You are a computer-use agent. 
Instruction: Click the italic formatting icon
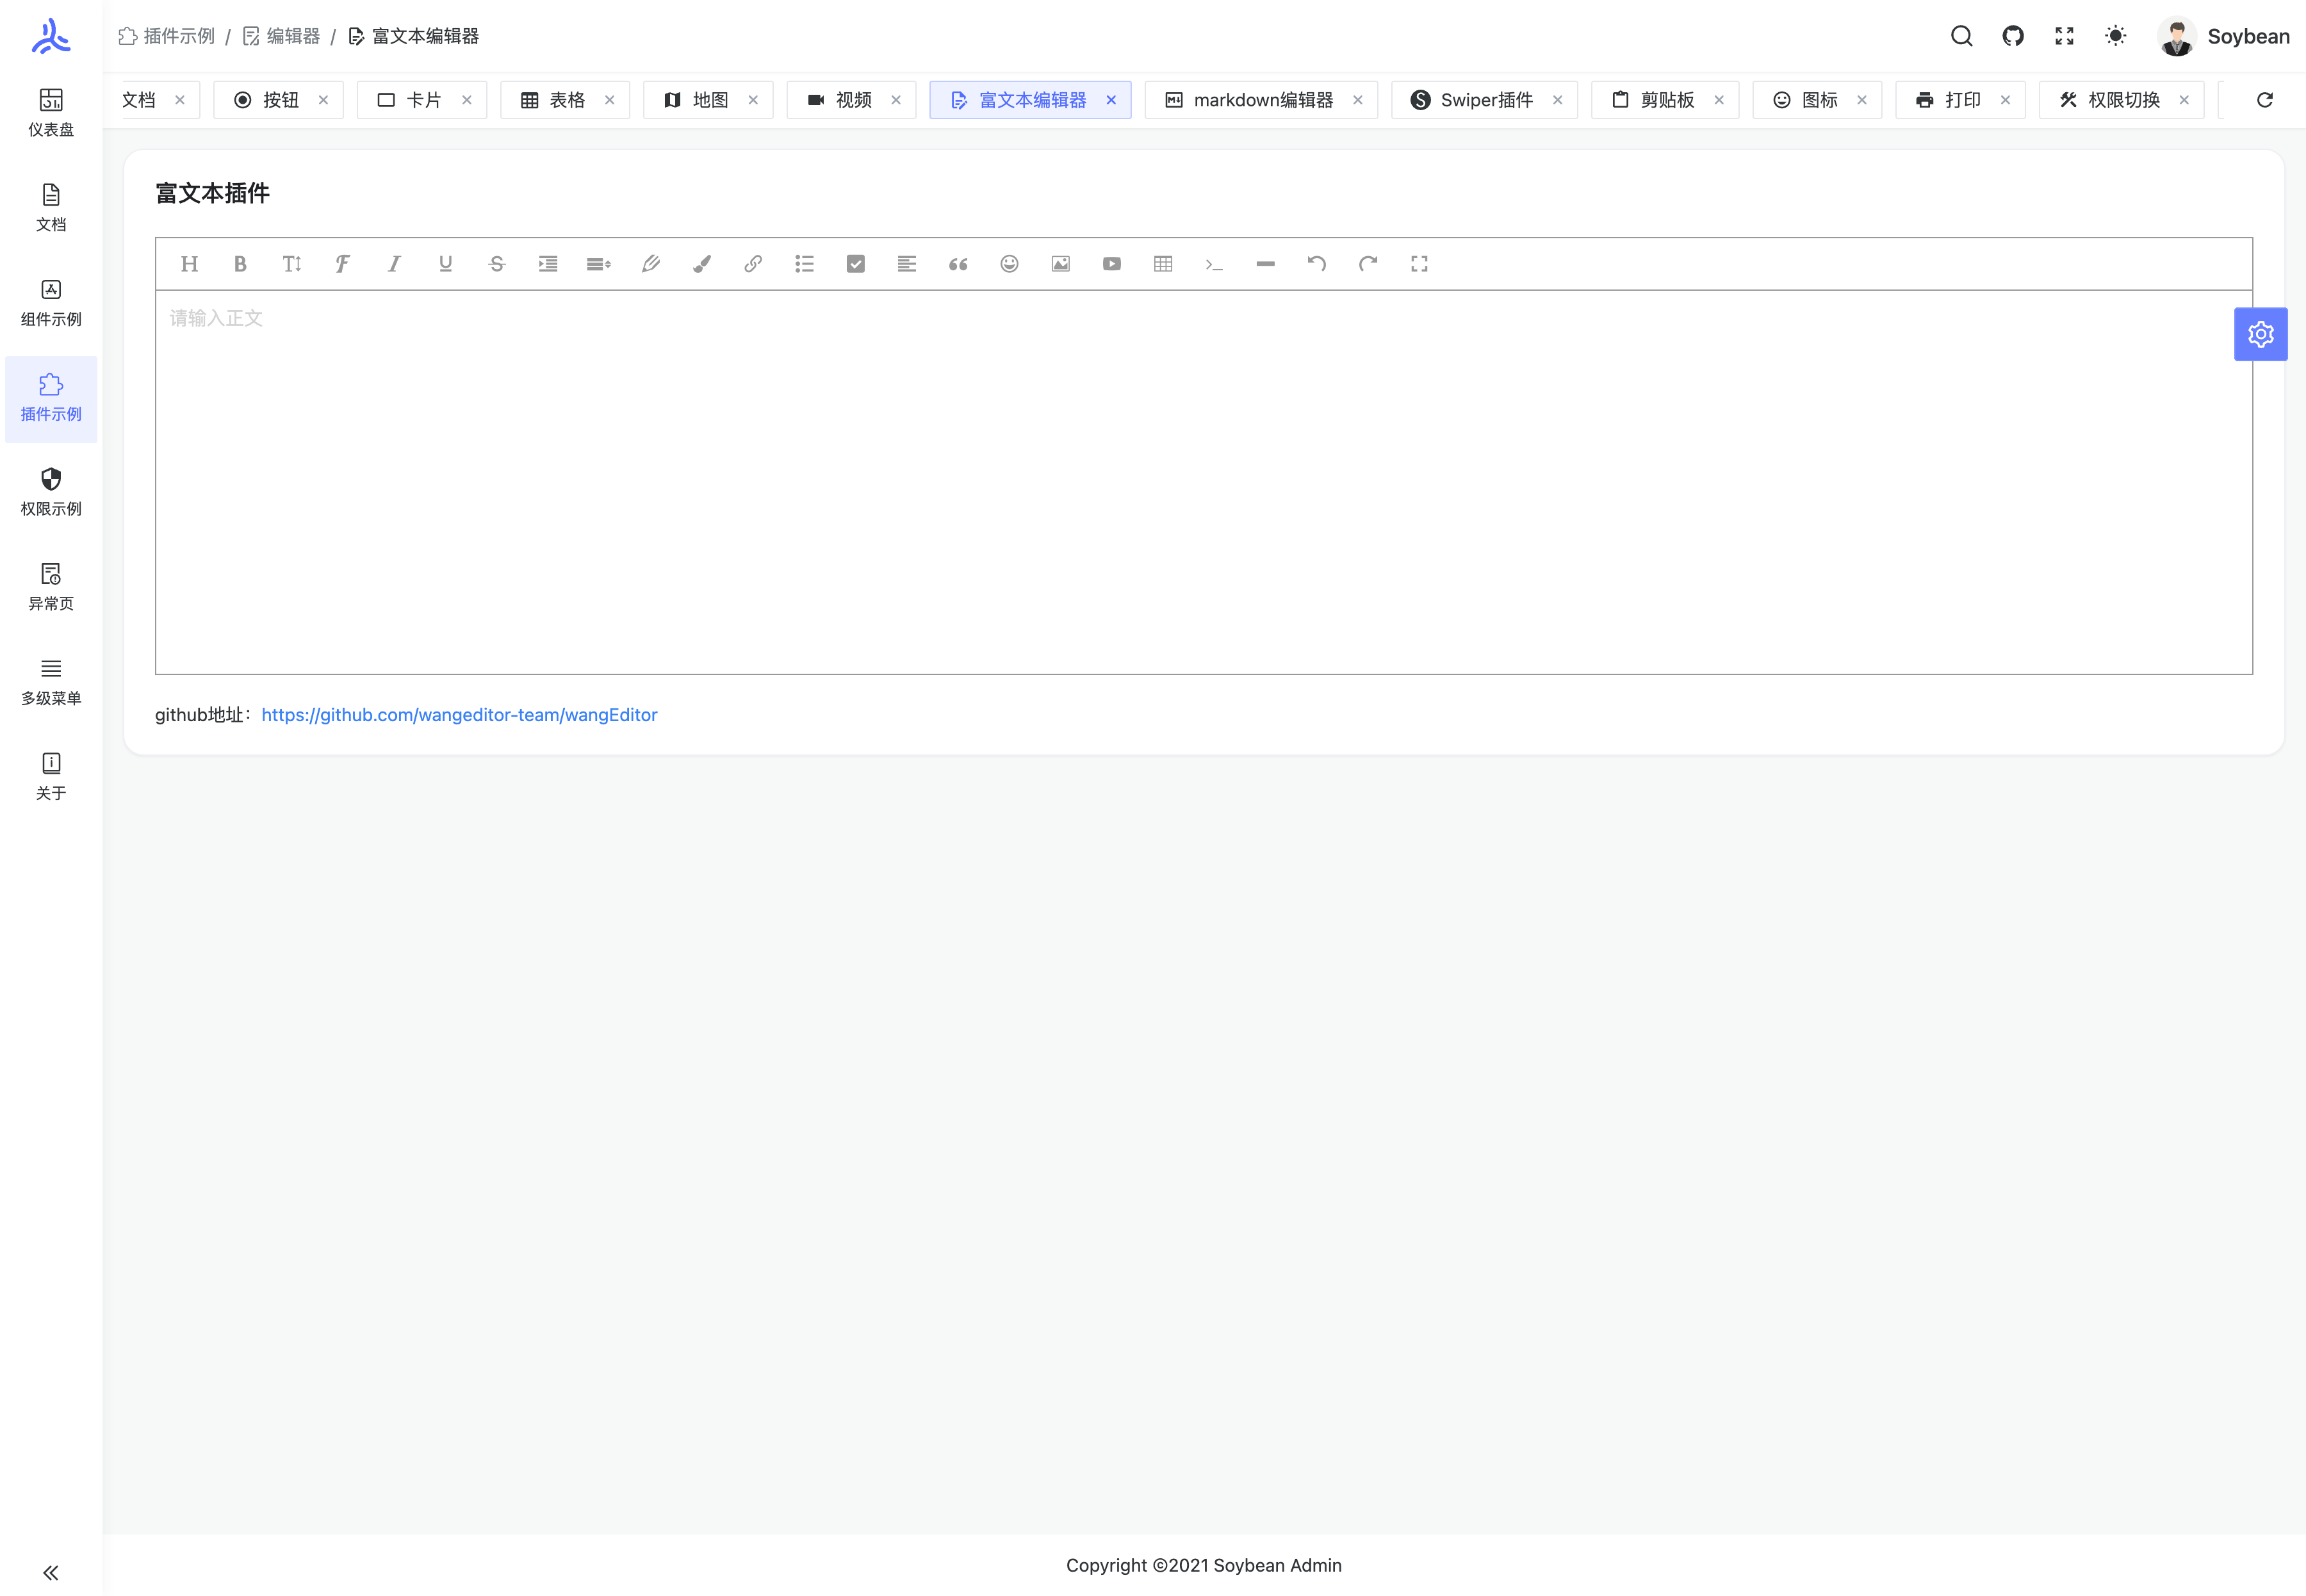394,264
